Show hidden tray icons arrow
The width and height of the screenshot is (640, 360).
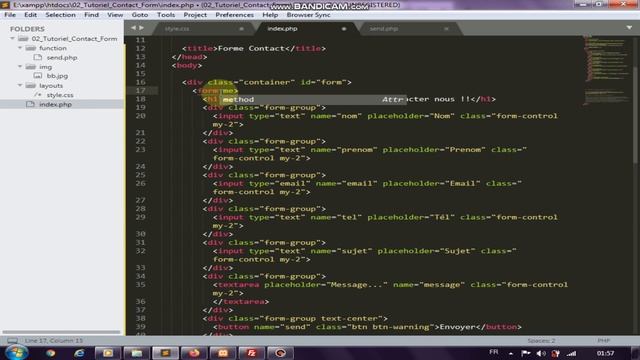[x=511, y=353]
